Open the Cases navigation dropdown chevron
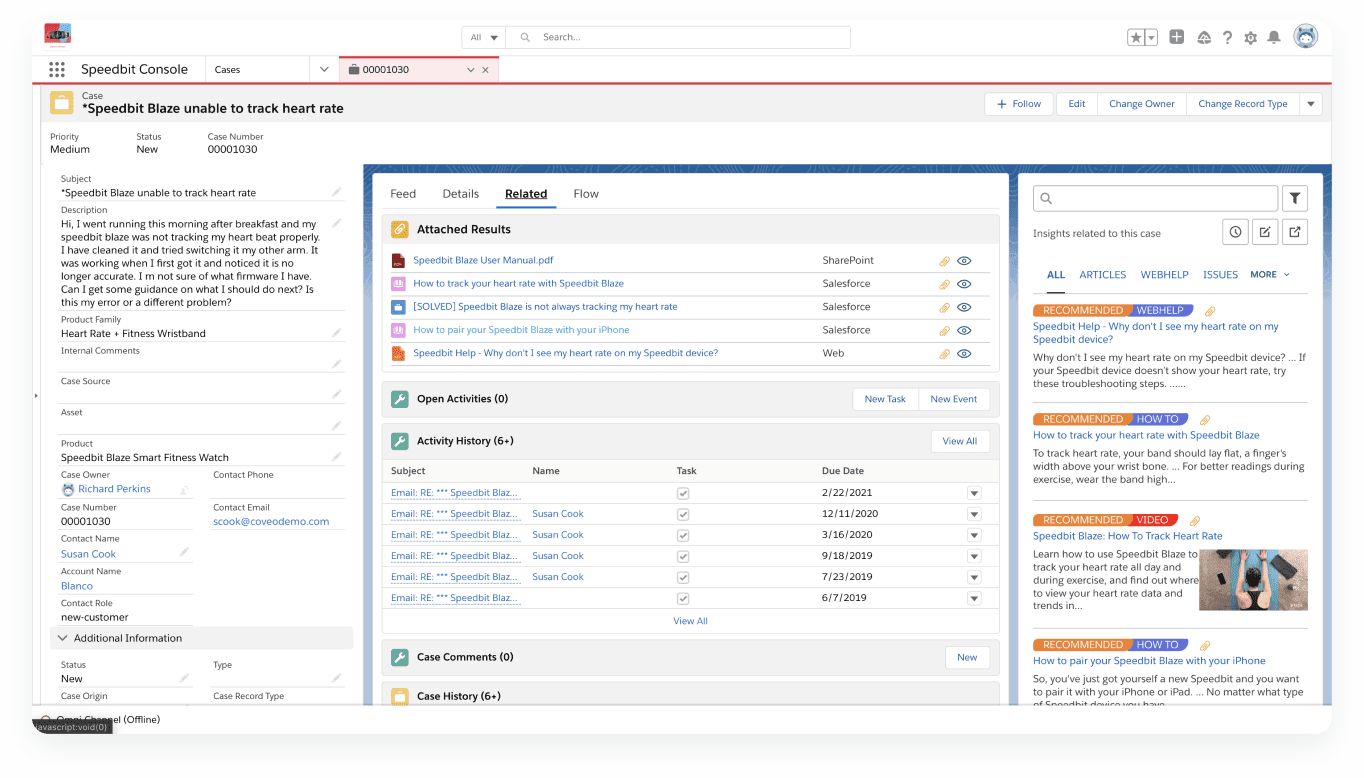This screenshot has height=778, width=1364. [x=323, y=70]
